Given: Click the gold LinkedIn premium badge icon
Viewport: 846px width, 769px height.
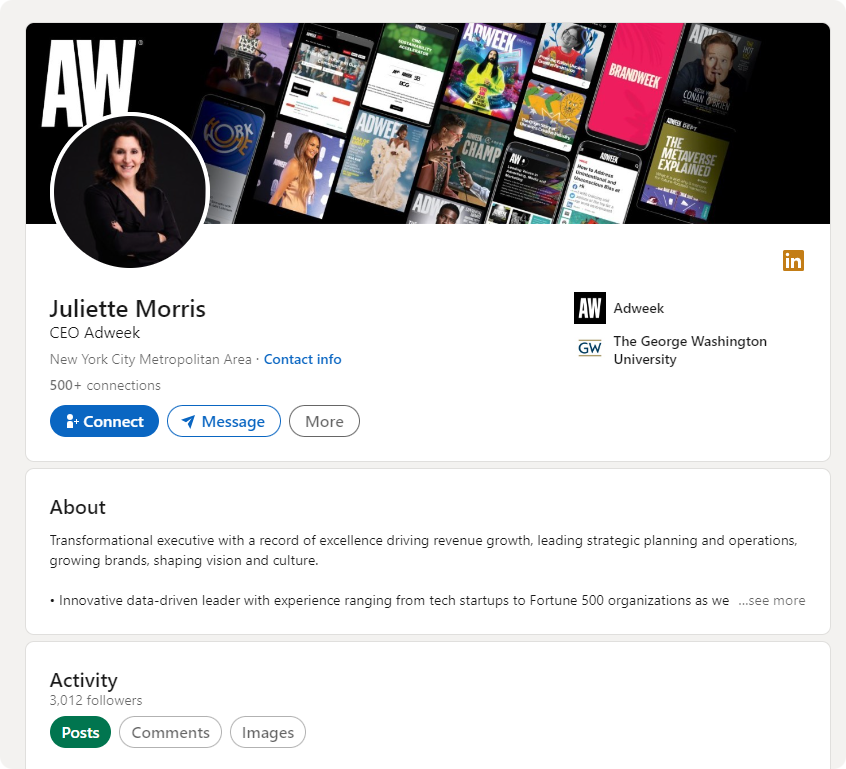Looking at the screenshot, I should tap(793, 260).
